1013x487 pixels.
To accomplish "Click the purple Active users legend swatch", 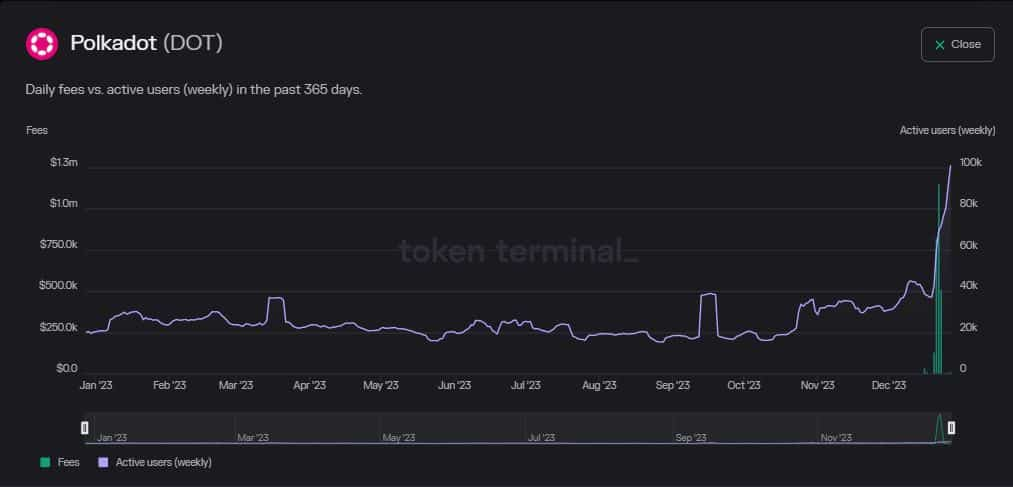I will coord(103,462).
